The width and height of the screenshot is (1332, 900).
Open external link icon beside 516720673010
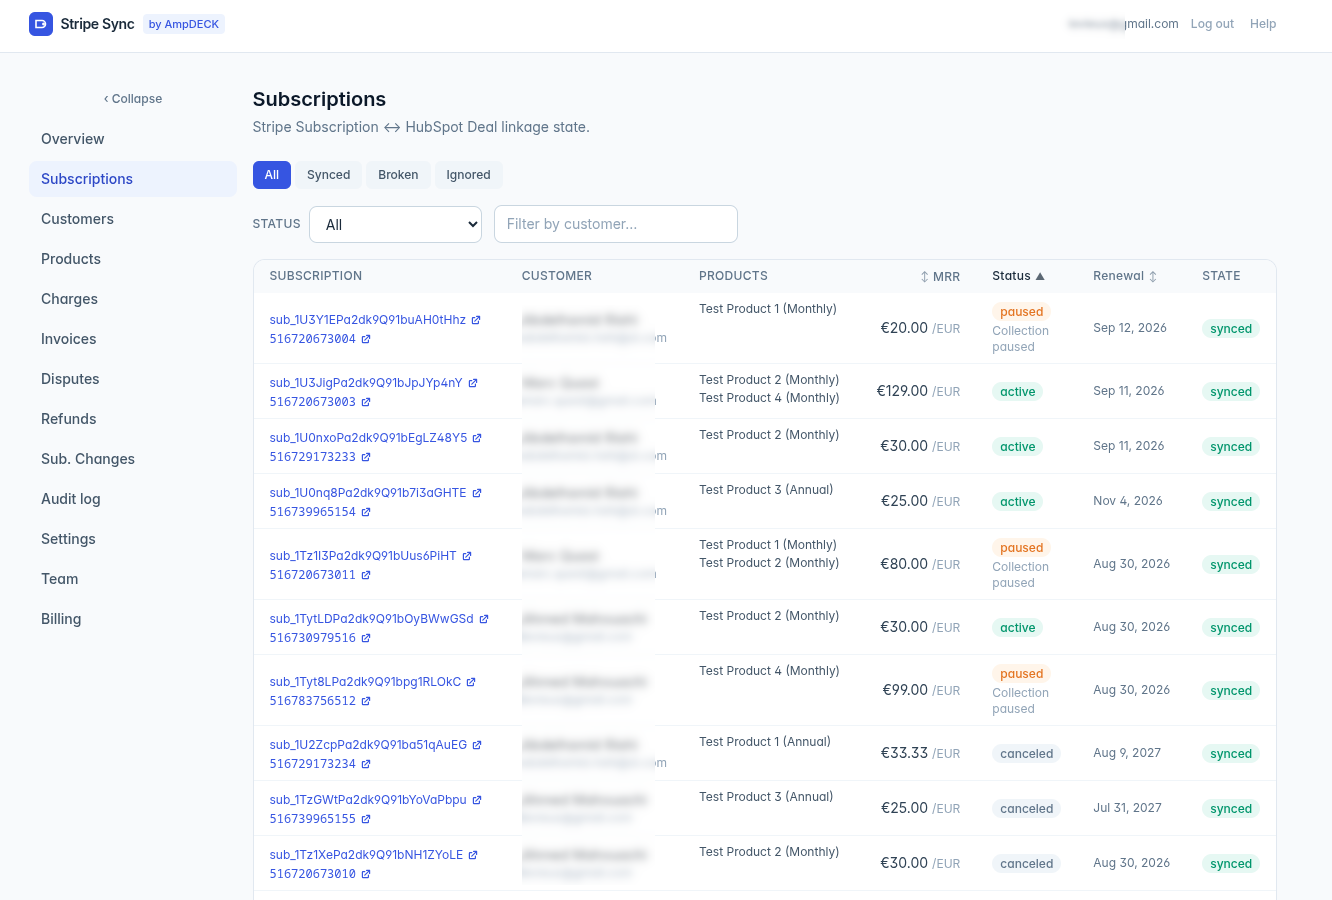point(366,874)
